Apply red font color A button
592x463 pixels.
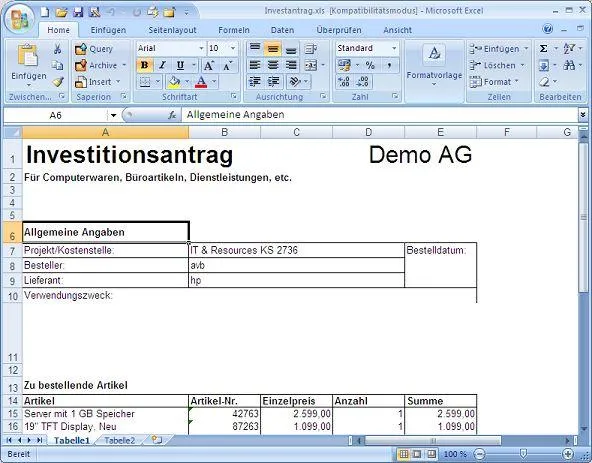pos(201,82)
